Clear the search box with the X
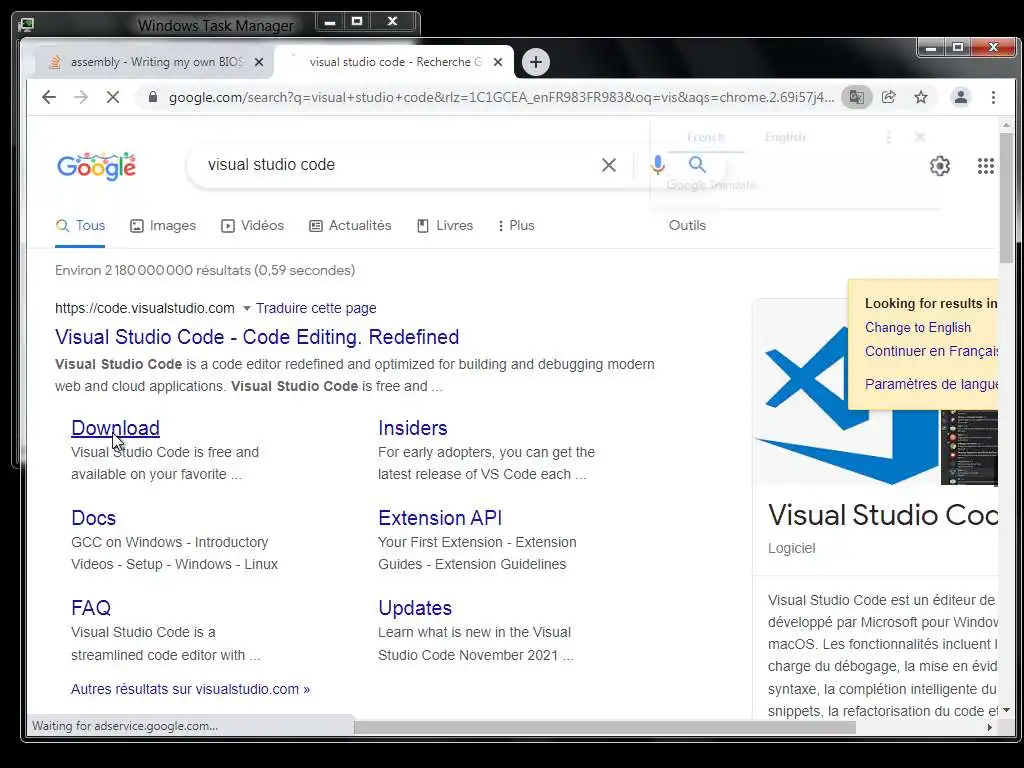This screenshot has width=1024, height=768. tap(609, 165)
